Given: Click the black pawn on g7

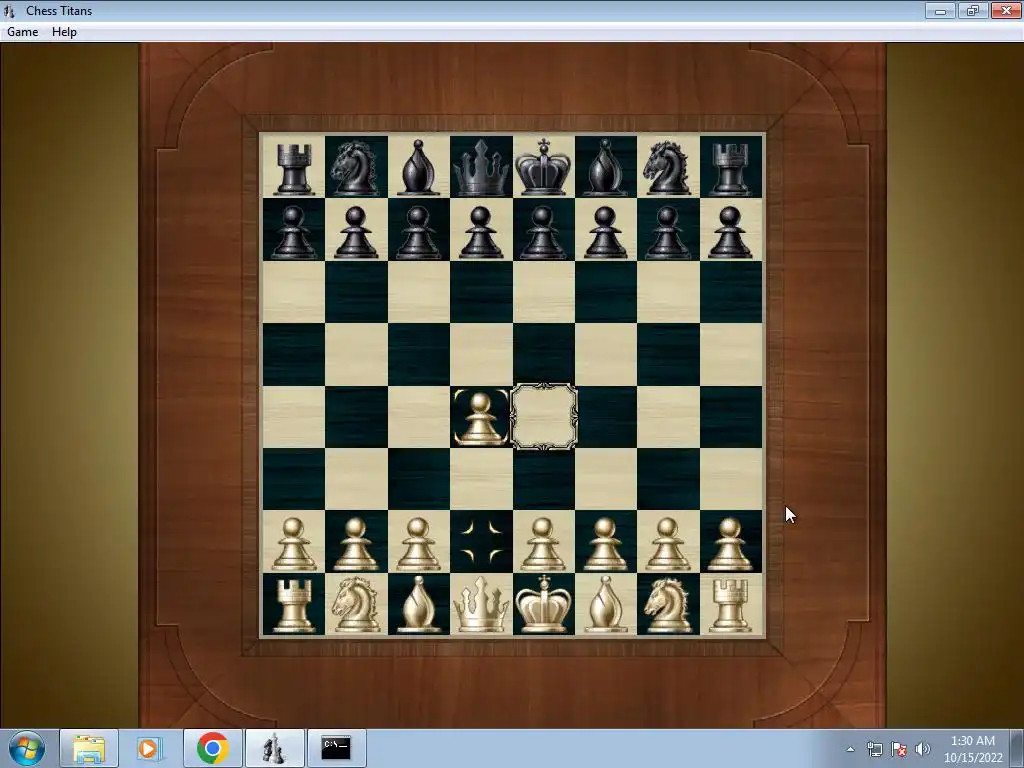Looking at the screenshot, I should point(668,230).
